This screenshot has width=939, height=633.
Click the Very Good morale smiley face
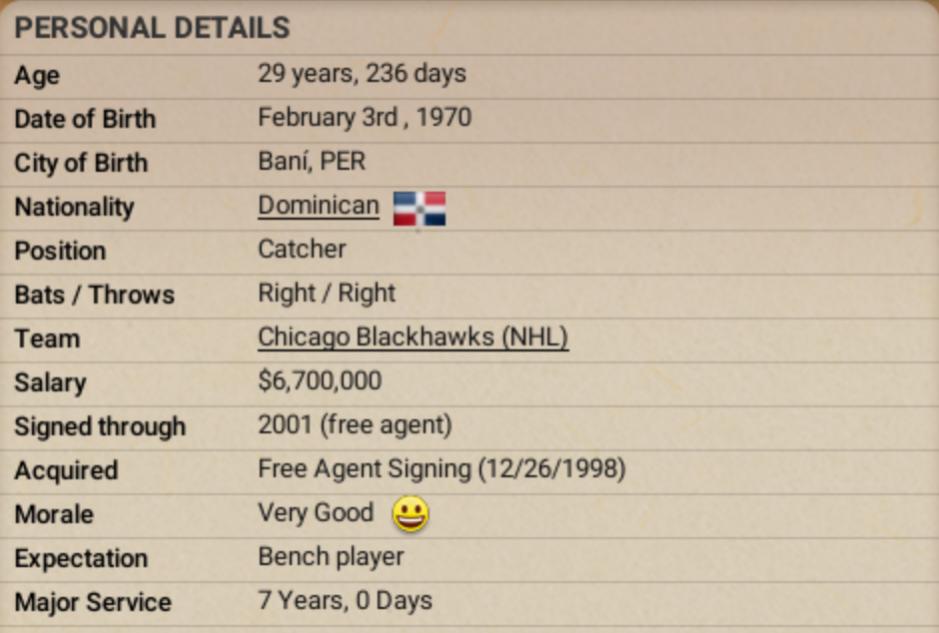click(409, 515)
